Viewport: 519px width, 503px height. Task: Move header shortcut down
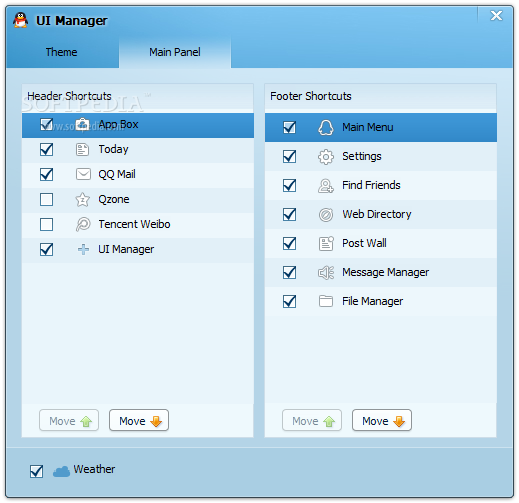coord(139,421)
